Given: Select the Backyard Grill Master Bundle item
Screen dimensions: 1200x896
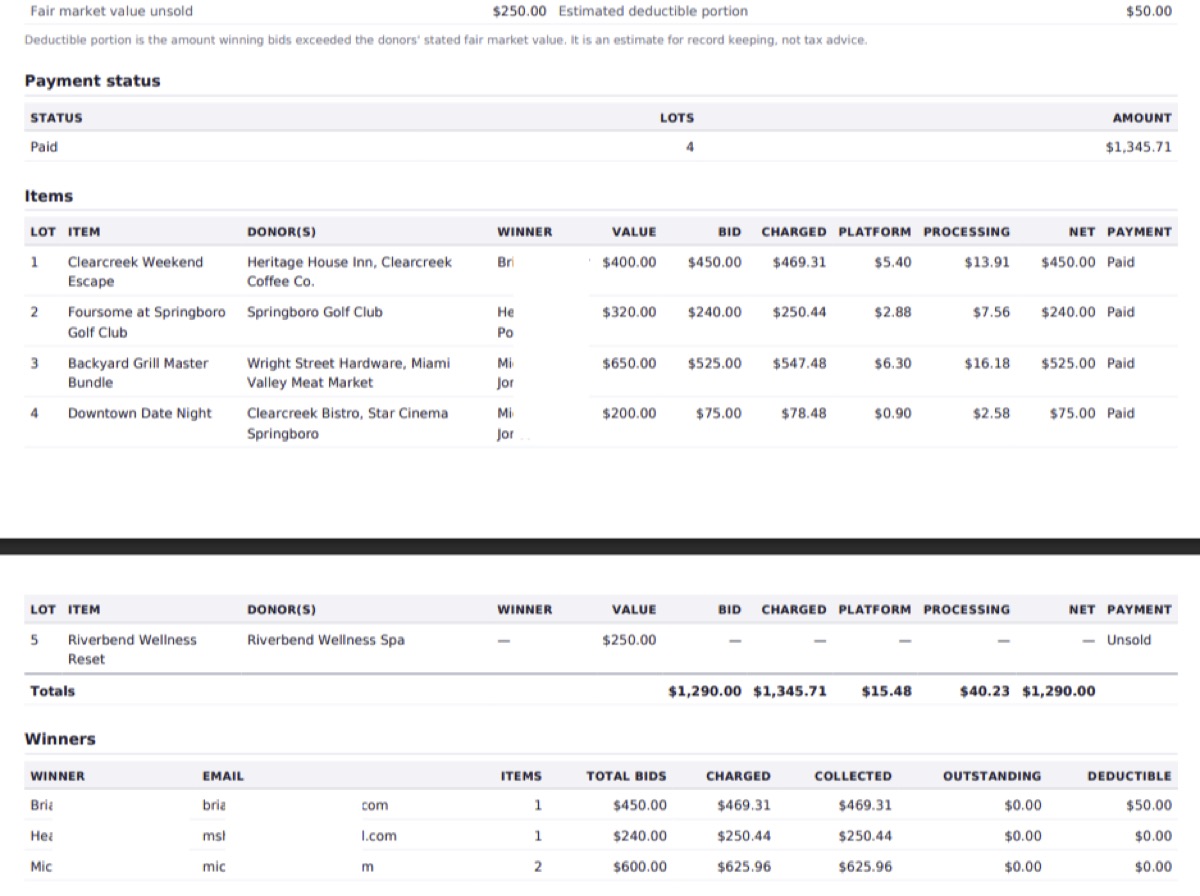Looking at the screenshot, I should 138,373.
